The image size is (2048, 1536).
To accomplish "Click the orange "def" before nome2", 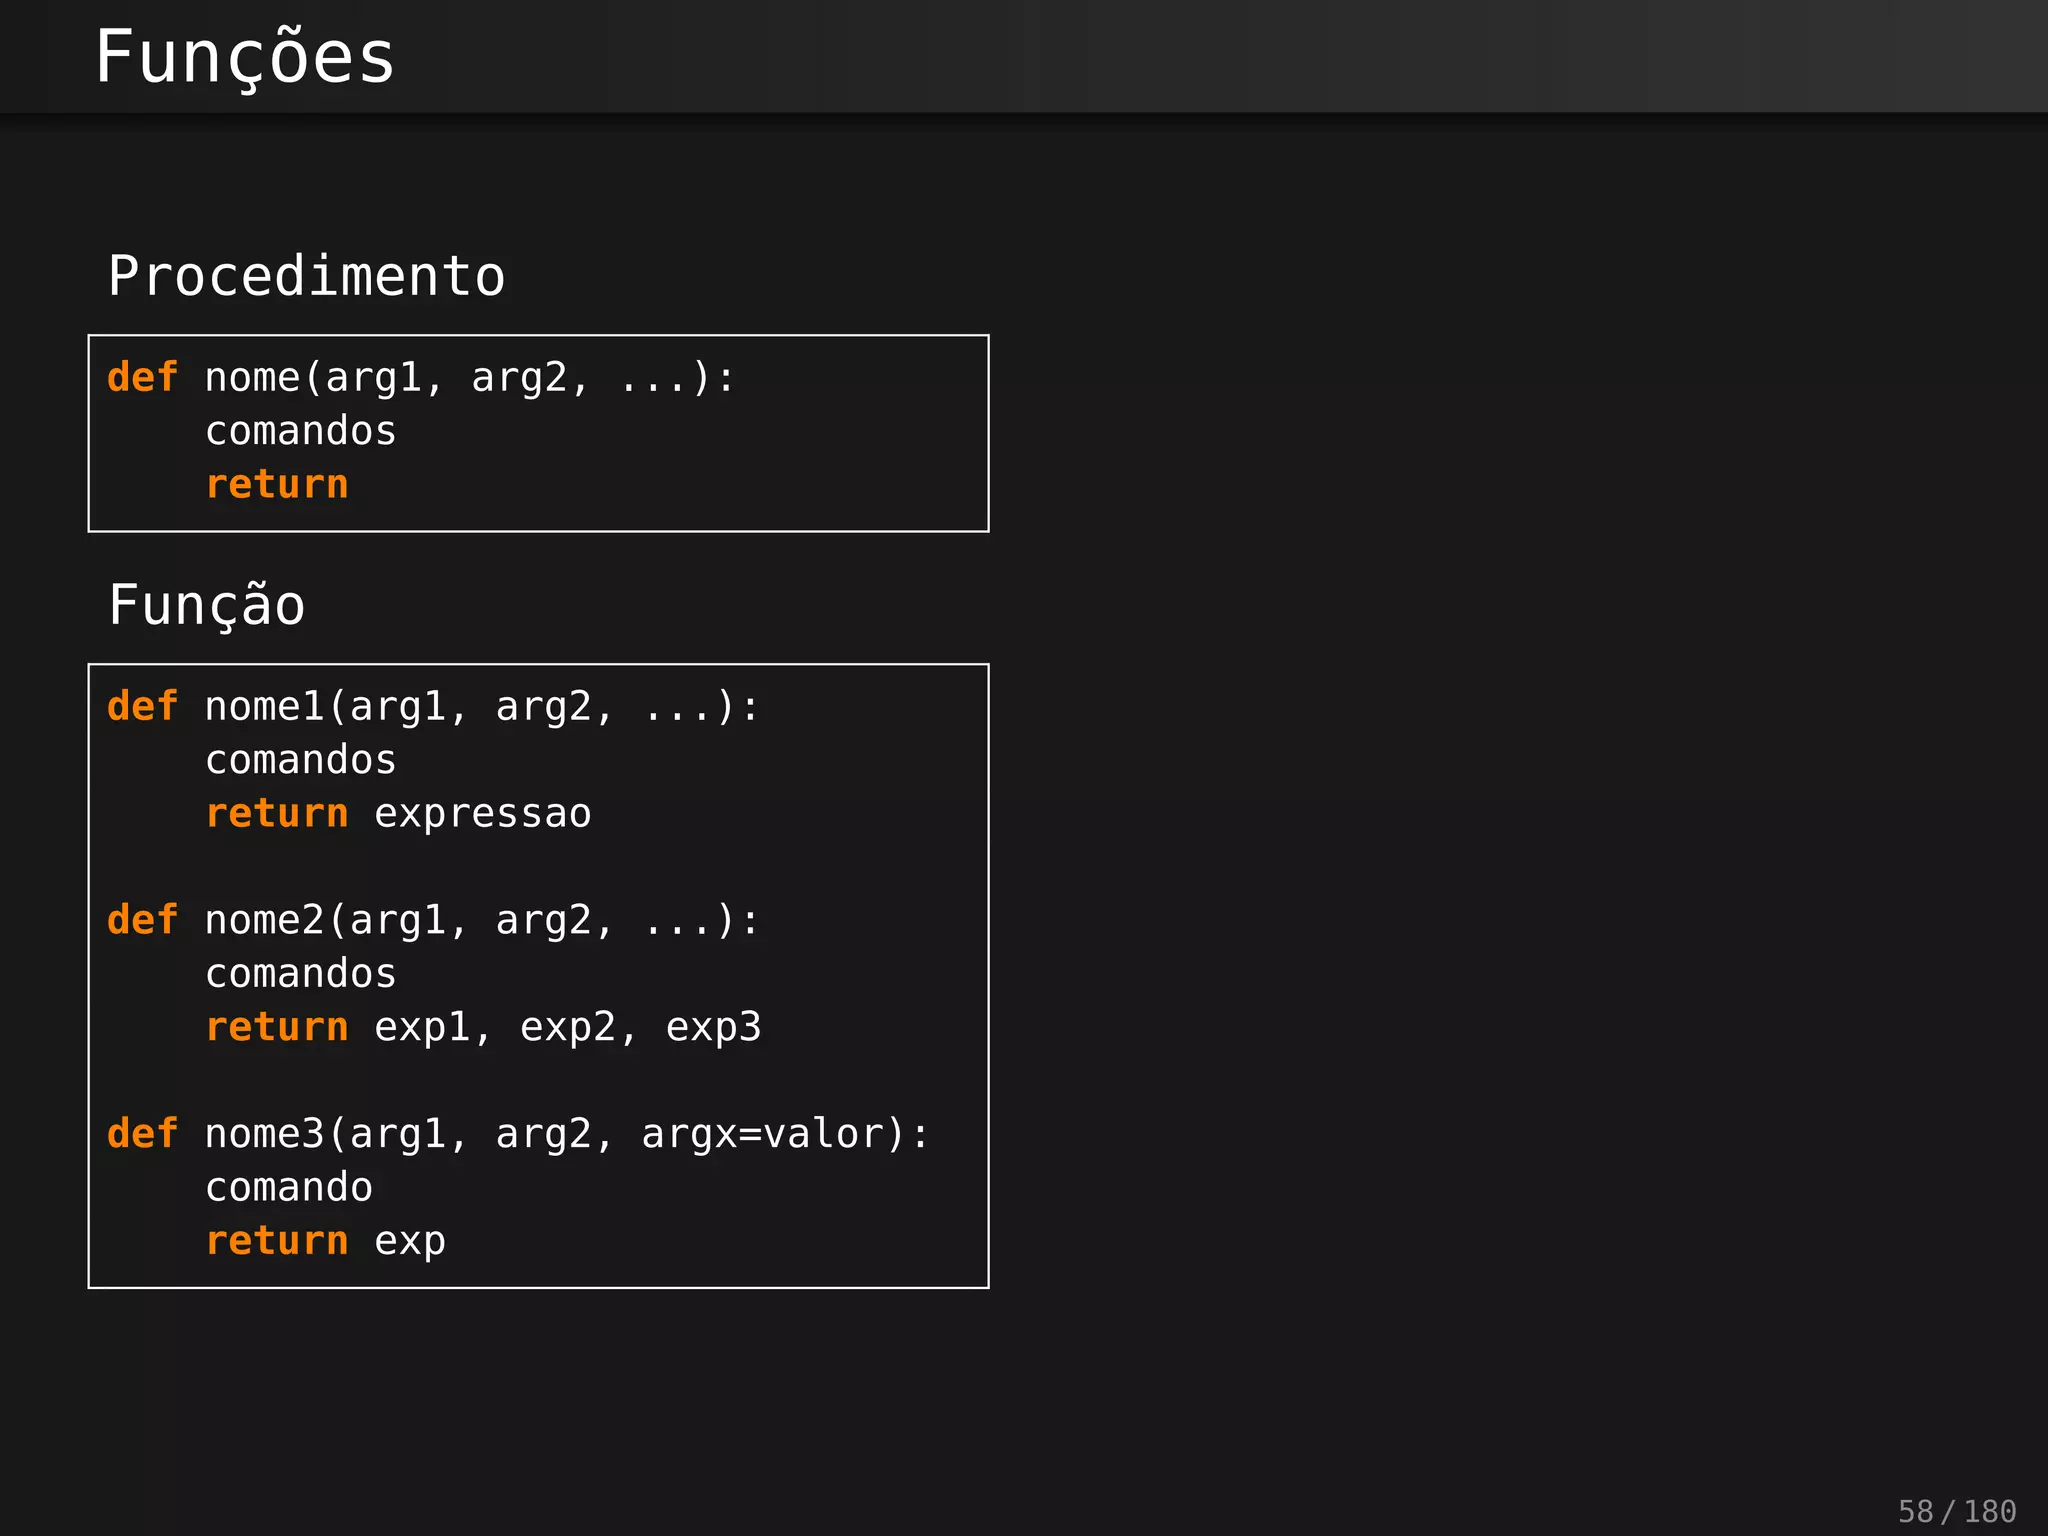I will 143,920.
